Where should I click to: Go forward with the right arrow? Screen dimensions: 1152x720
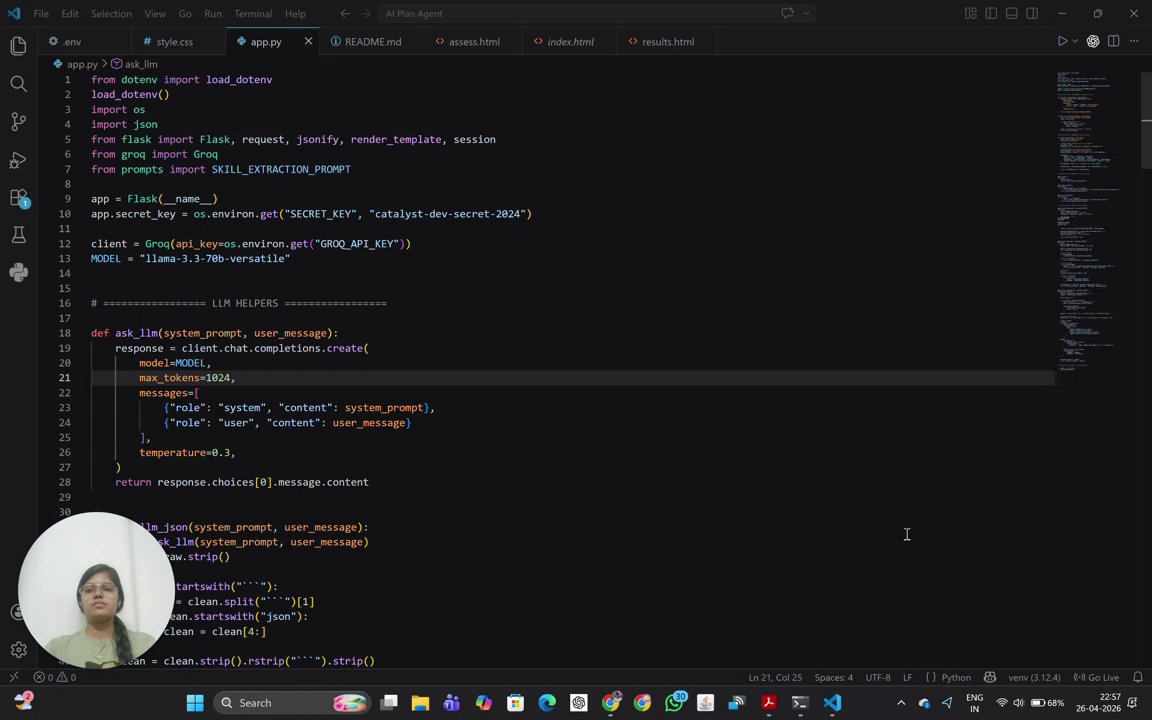coord(366,13)
